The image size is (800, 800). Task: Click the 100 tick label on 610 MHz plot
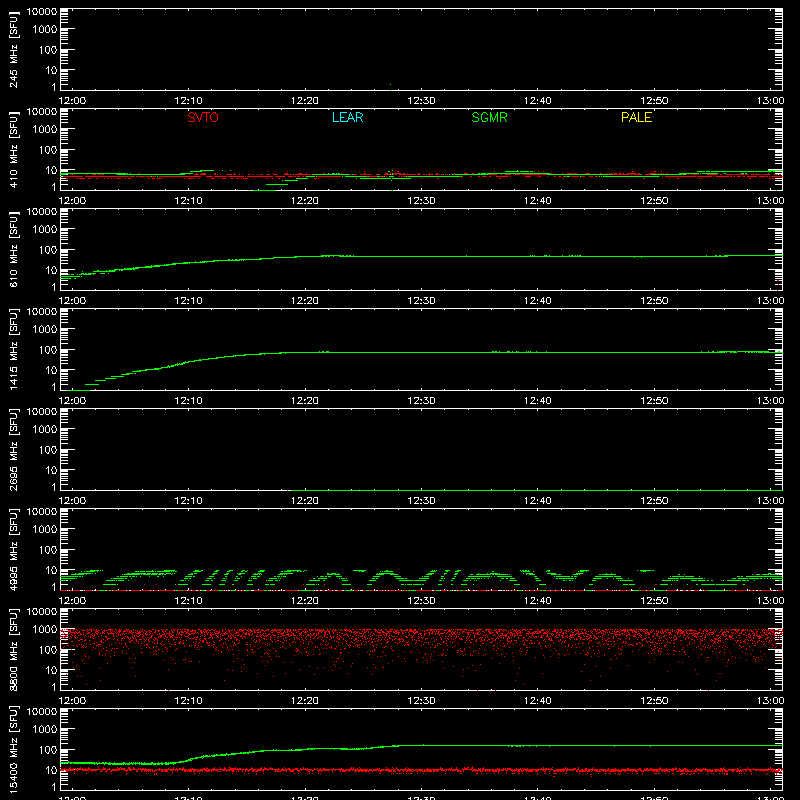click(48, 250)
